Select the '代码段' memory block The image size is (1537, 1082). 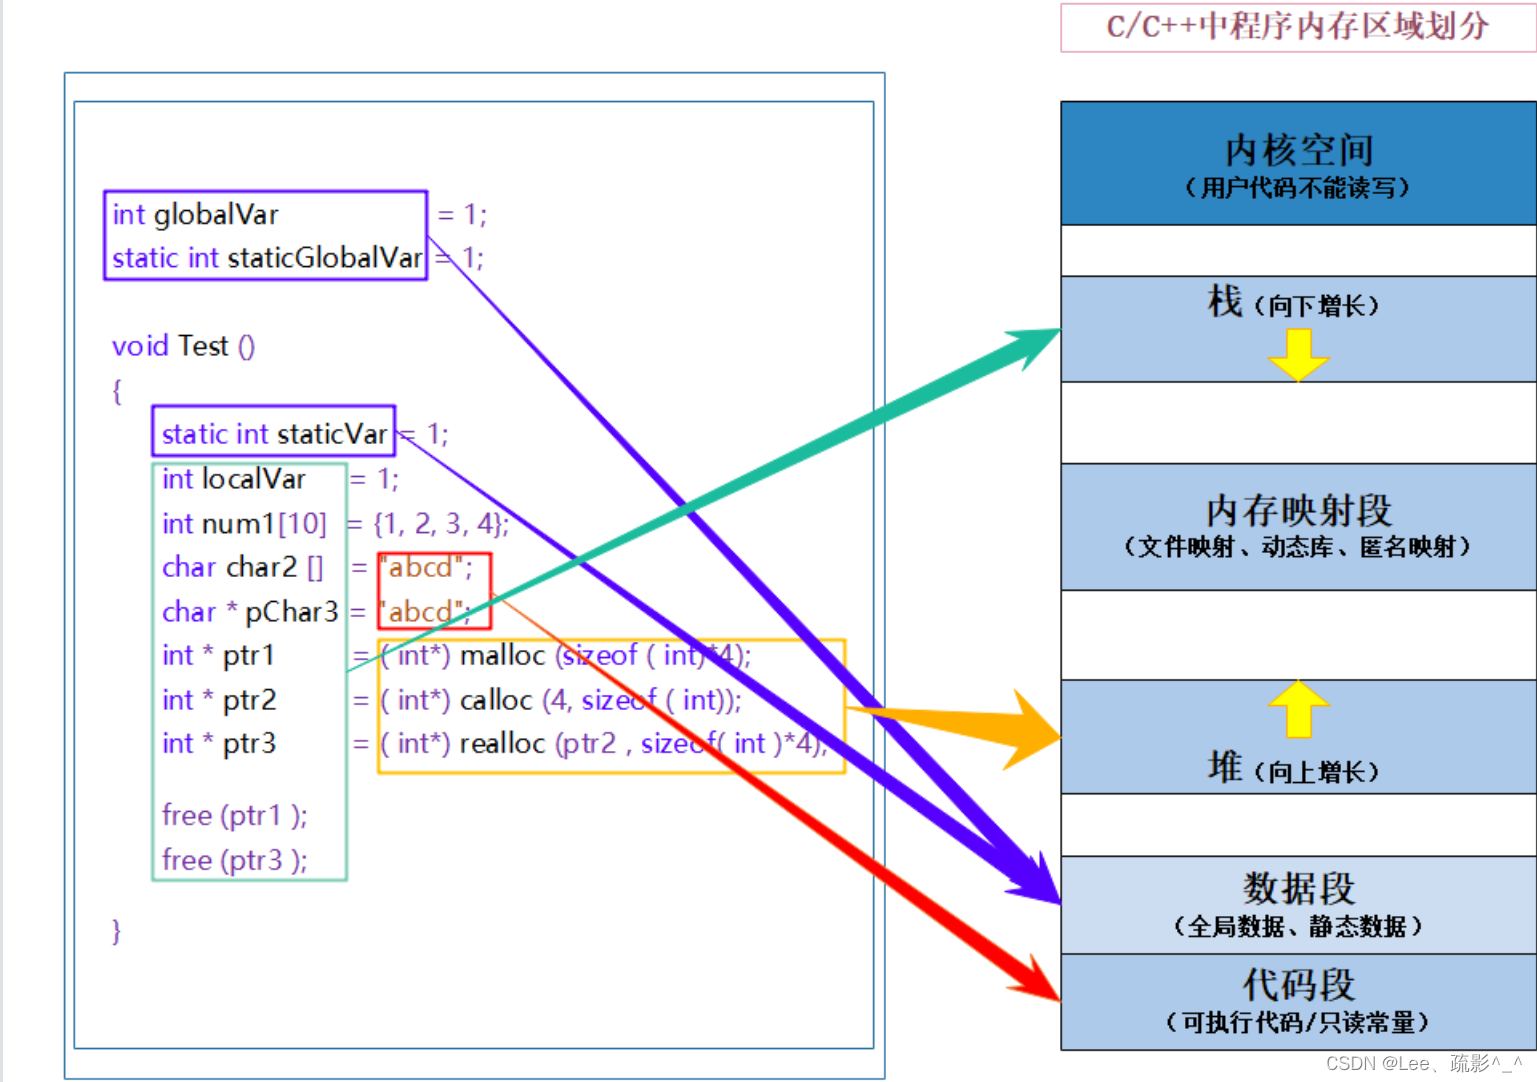1298,1002
